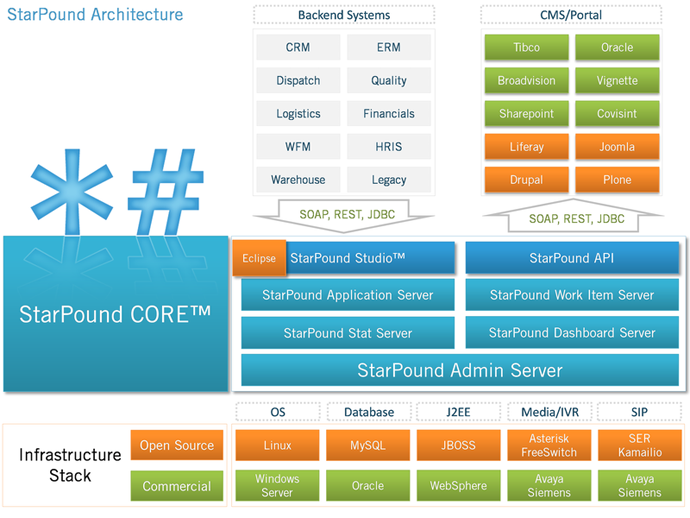Click the blue pound sign logo
Image resolution: width=690 pixels, height=518 pixels.
(x=165, y=191)
